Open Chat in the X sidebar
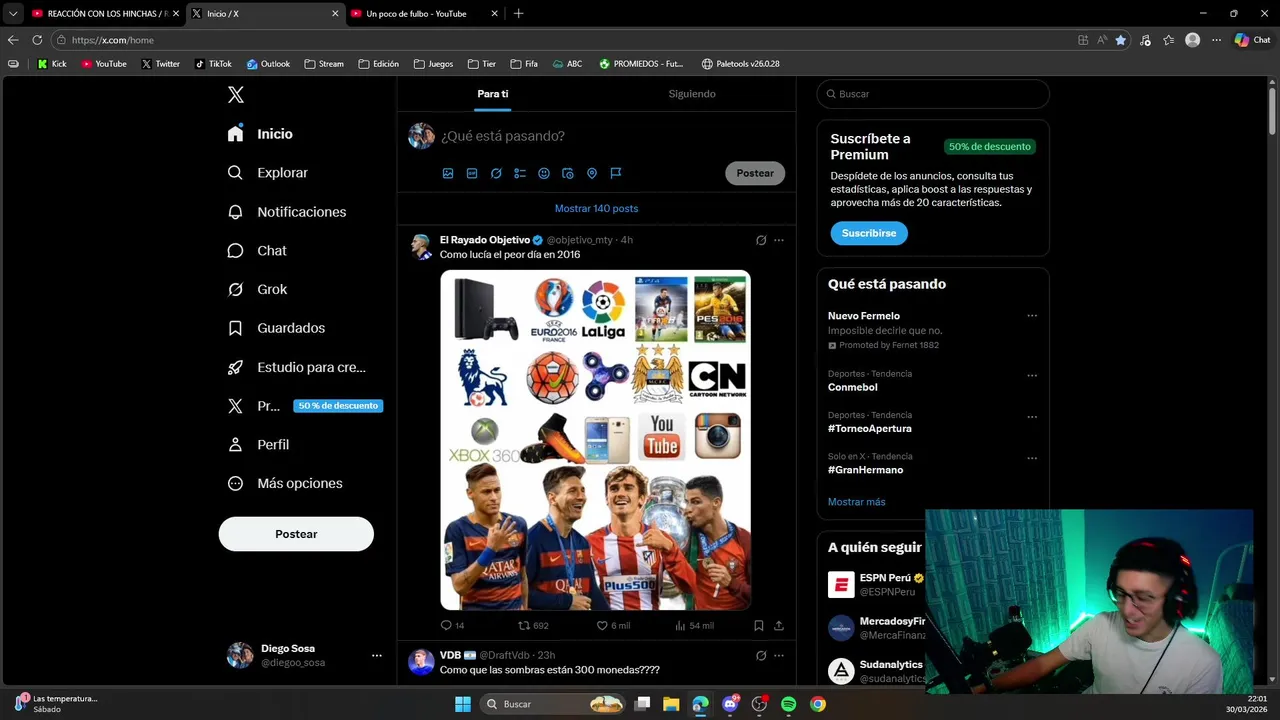 pyautogui.click(x=257, y=251)
